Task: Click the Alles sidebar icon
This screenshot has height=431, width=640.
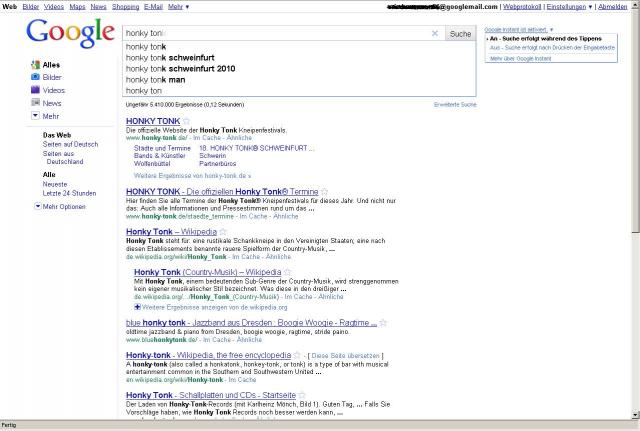Action: pos(36,64)
